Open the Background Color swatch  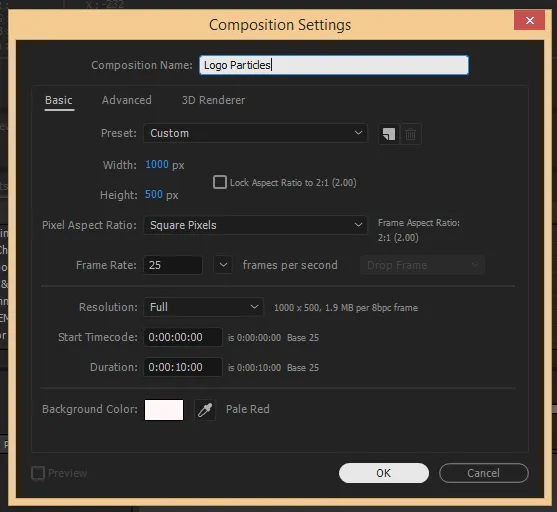coord(164,410)
